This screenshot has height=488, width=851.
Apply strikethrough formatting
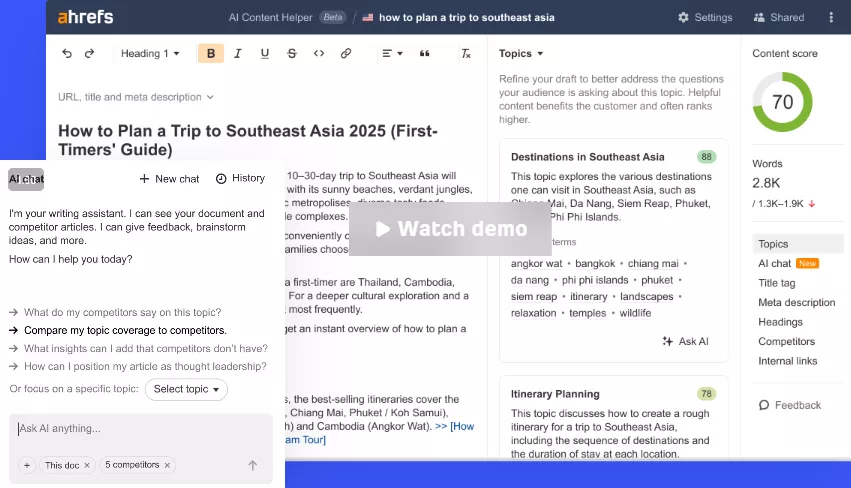(x=292, y=54)
